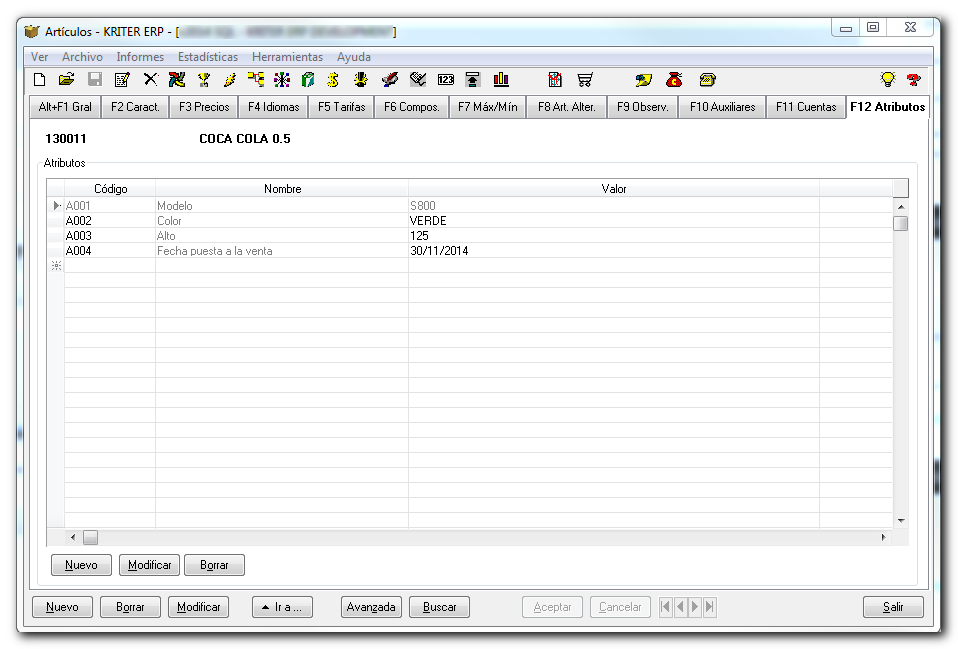This screenshot has width=958, height=649.
Task: Click the notepad with pencil edit icon
Action: coord(122,79)
